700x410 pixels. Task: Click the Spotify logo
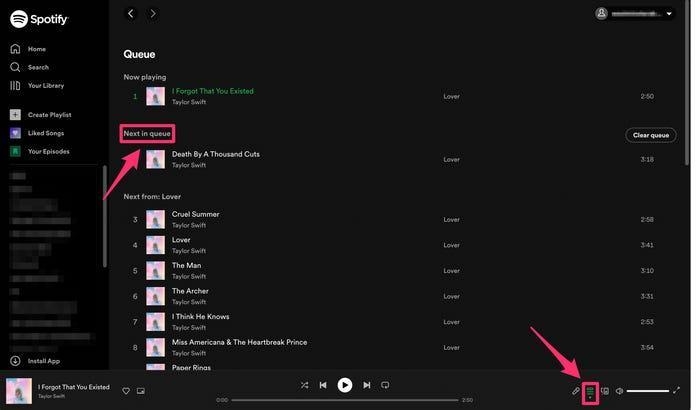pyautogui.click(x=39, y=19)
